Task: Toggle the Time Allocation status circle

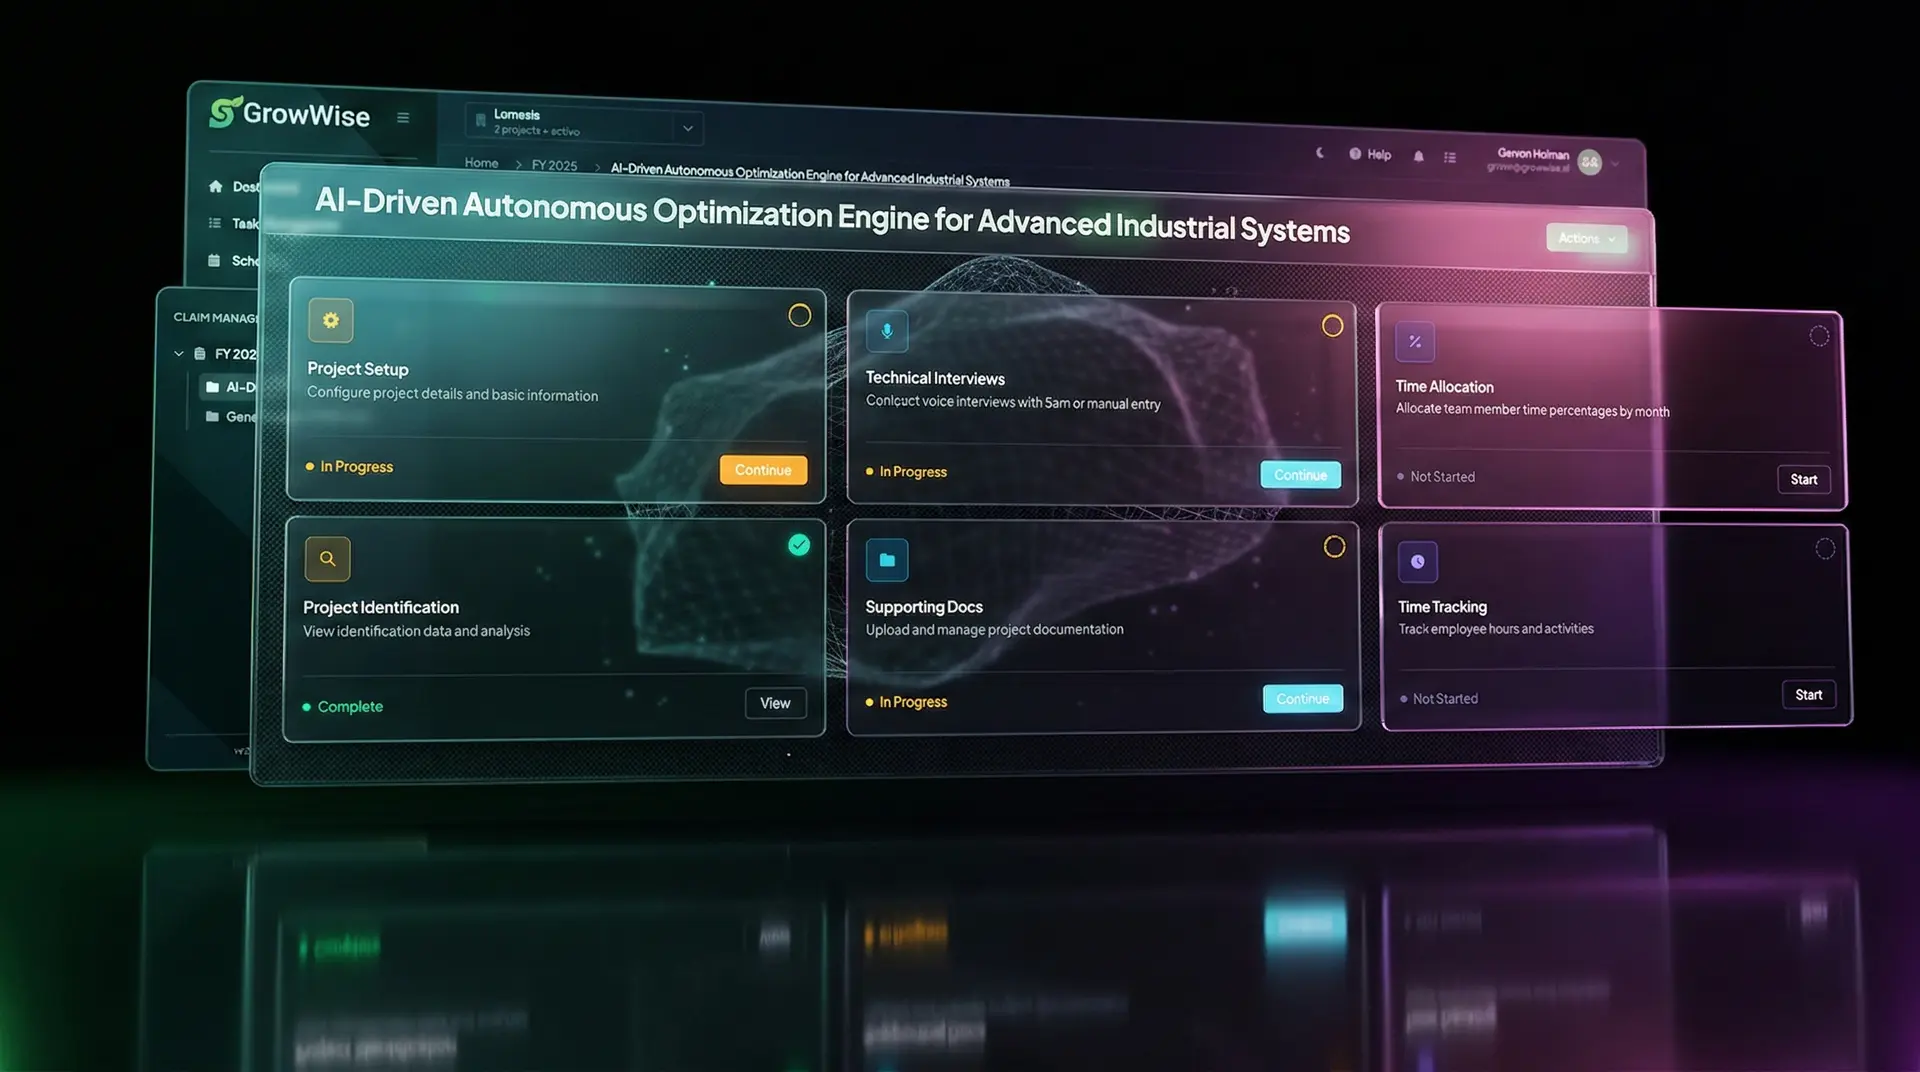Action: [1819, 336]
